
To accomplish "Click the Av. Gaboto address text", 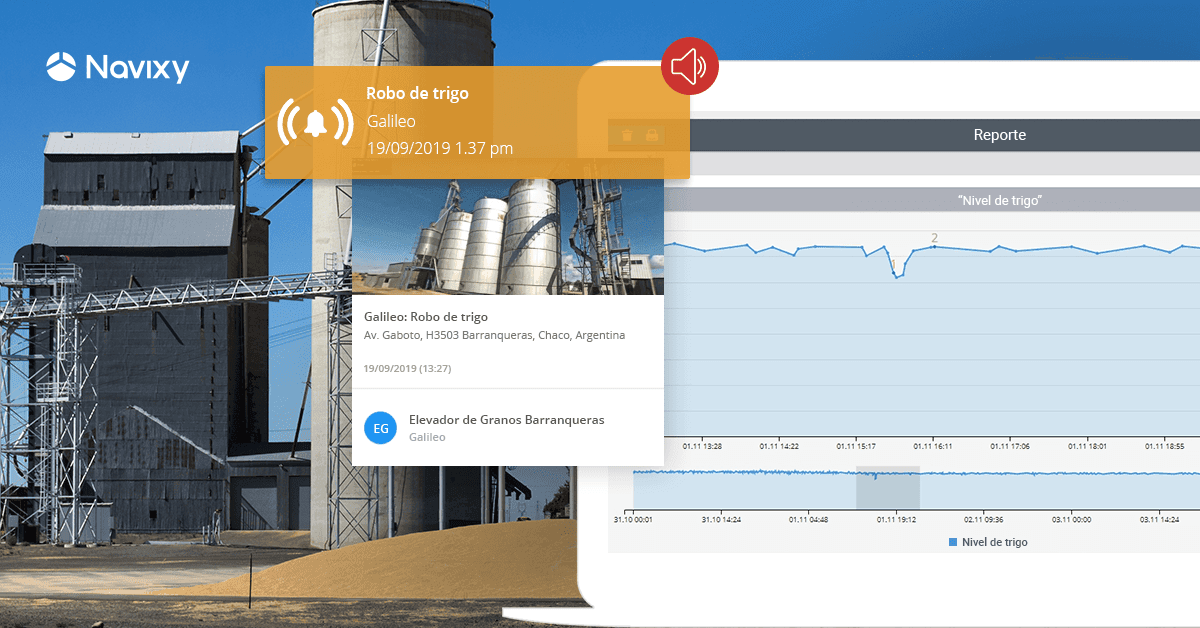I will [494, 335].
